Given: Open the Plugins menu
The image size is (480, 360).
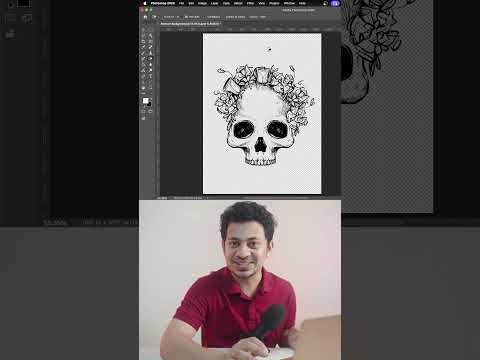Looking at the screenshot, I should 274,3.
